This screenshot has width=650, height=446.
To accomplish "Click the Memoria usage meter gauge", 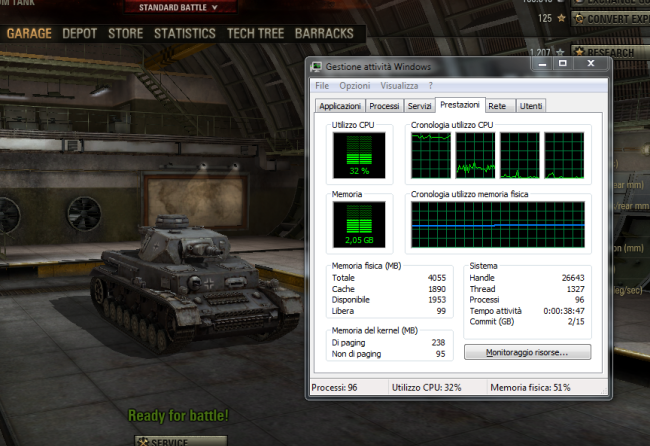I will pos(357,222).
